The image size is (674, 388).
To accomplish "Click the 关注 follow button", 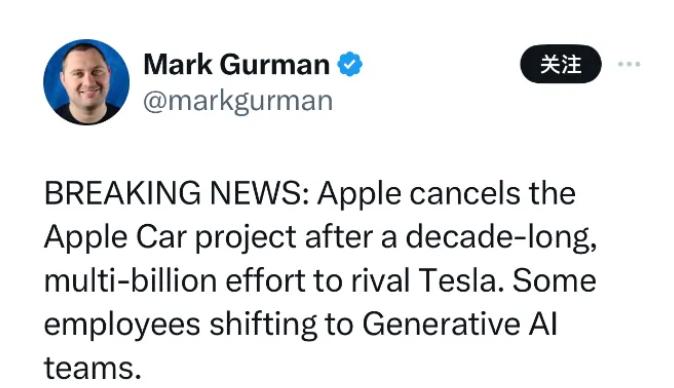I will (561, 64).
